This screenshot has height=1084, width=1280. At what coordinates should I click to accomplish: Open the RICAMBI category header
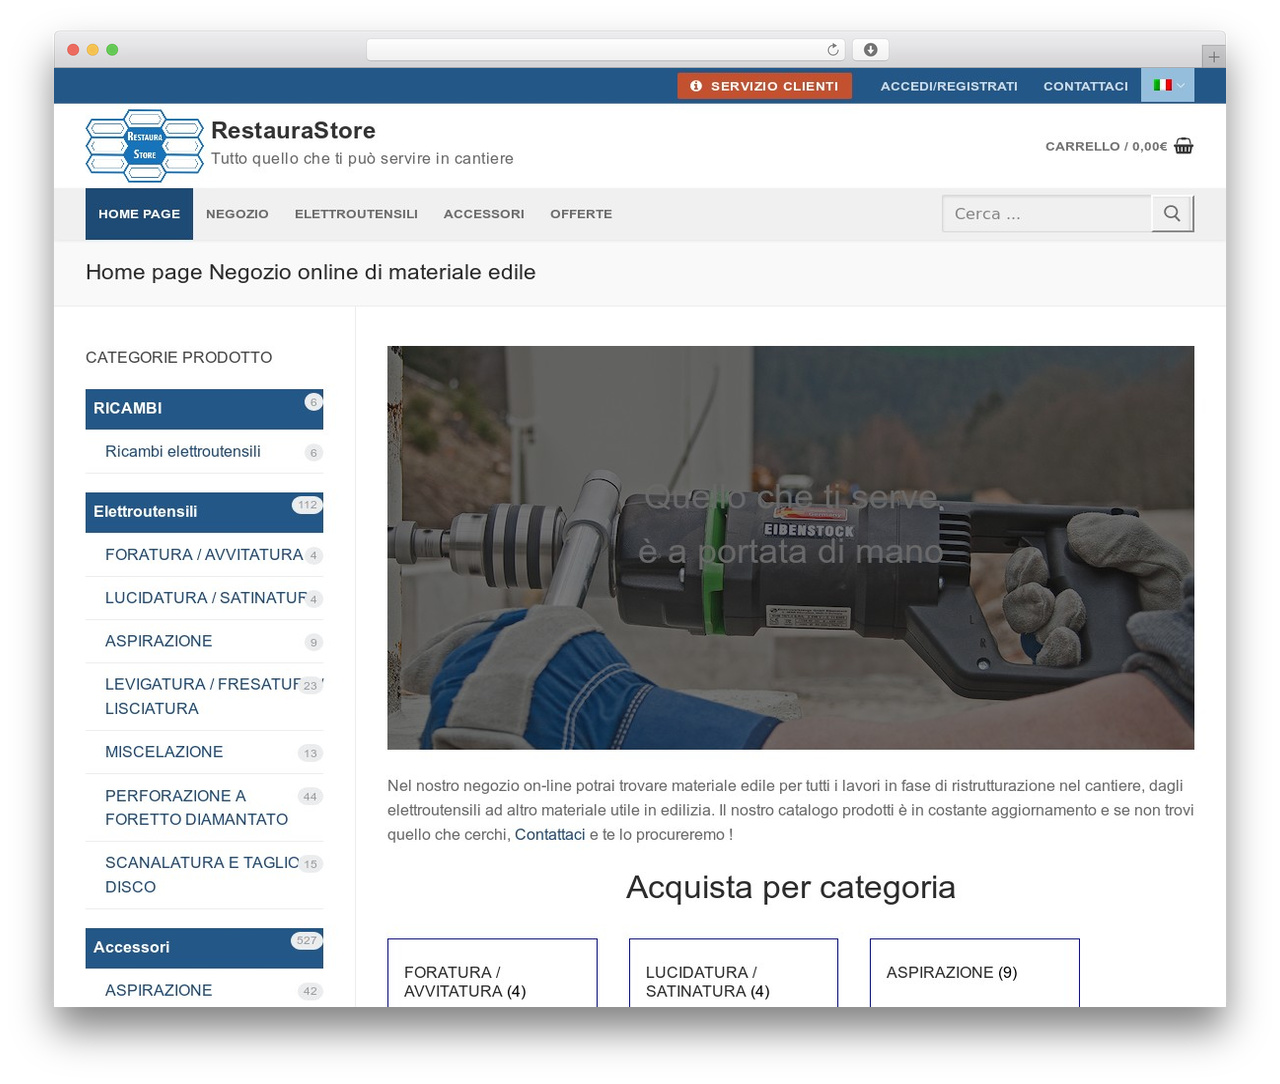(x=204, y=408)
